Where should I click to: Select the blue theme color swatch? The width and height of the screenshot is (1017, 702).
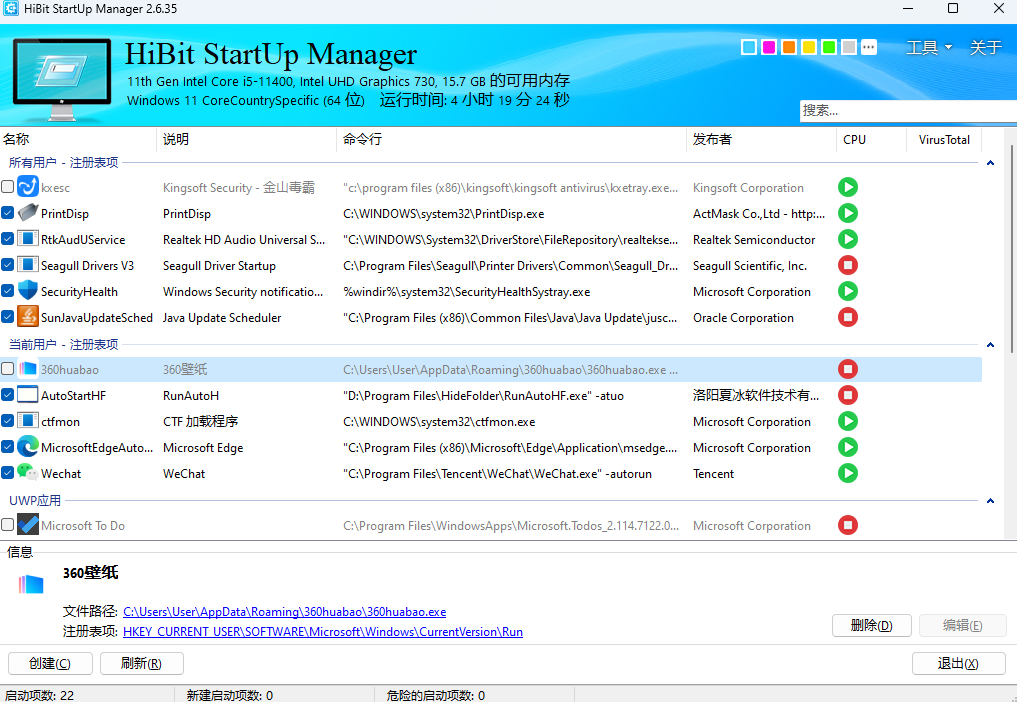point(748,47)
